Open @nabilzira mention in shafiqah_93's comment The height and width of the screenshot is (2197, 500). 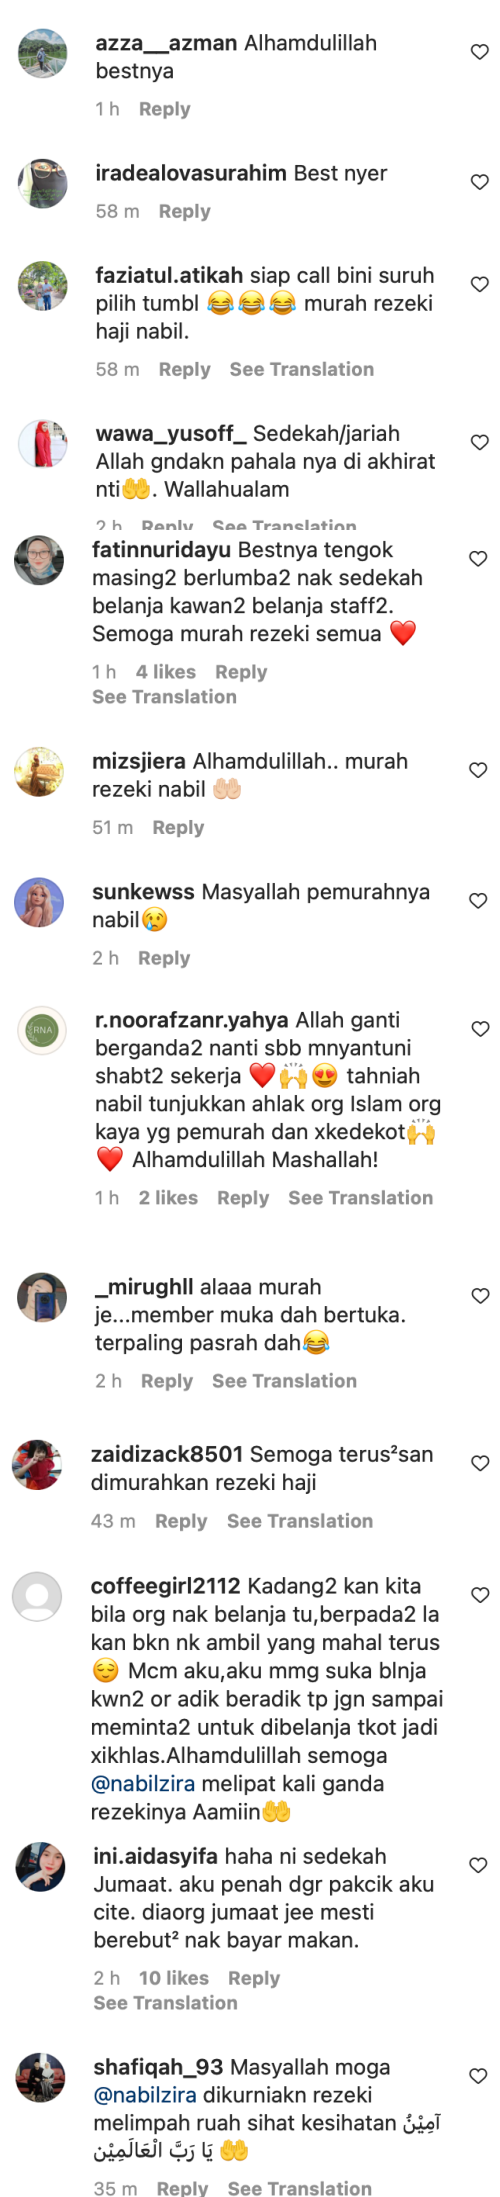[144, 2094]
